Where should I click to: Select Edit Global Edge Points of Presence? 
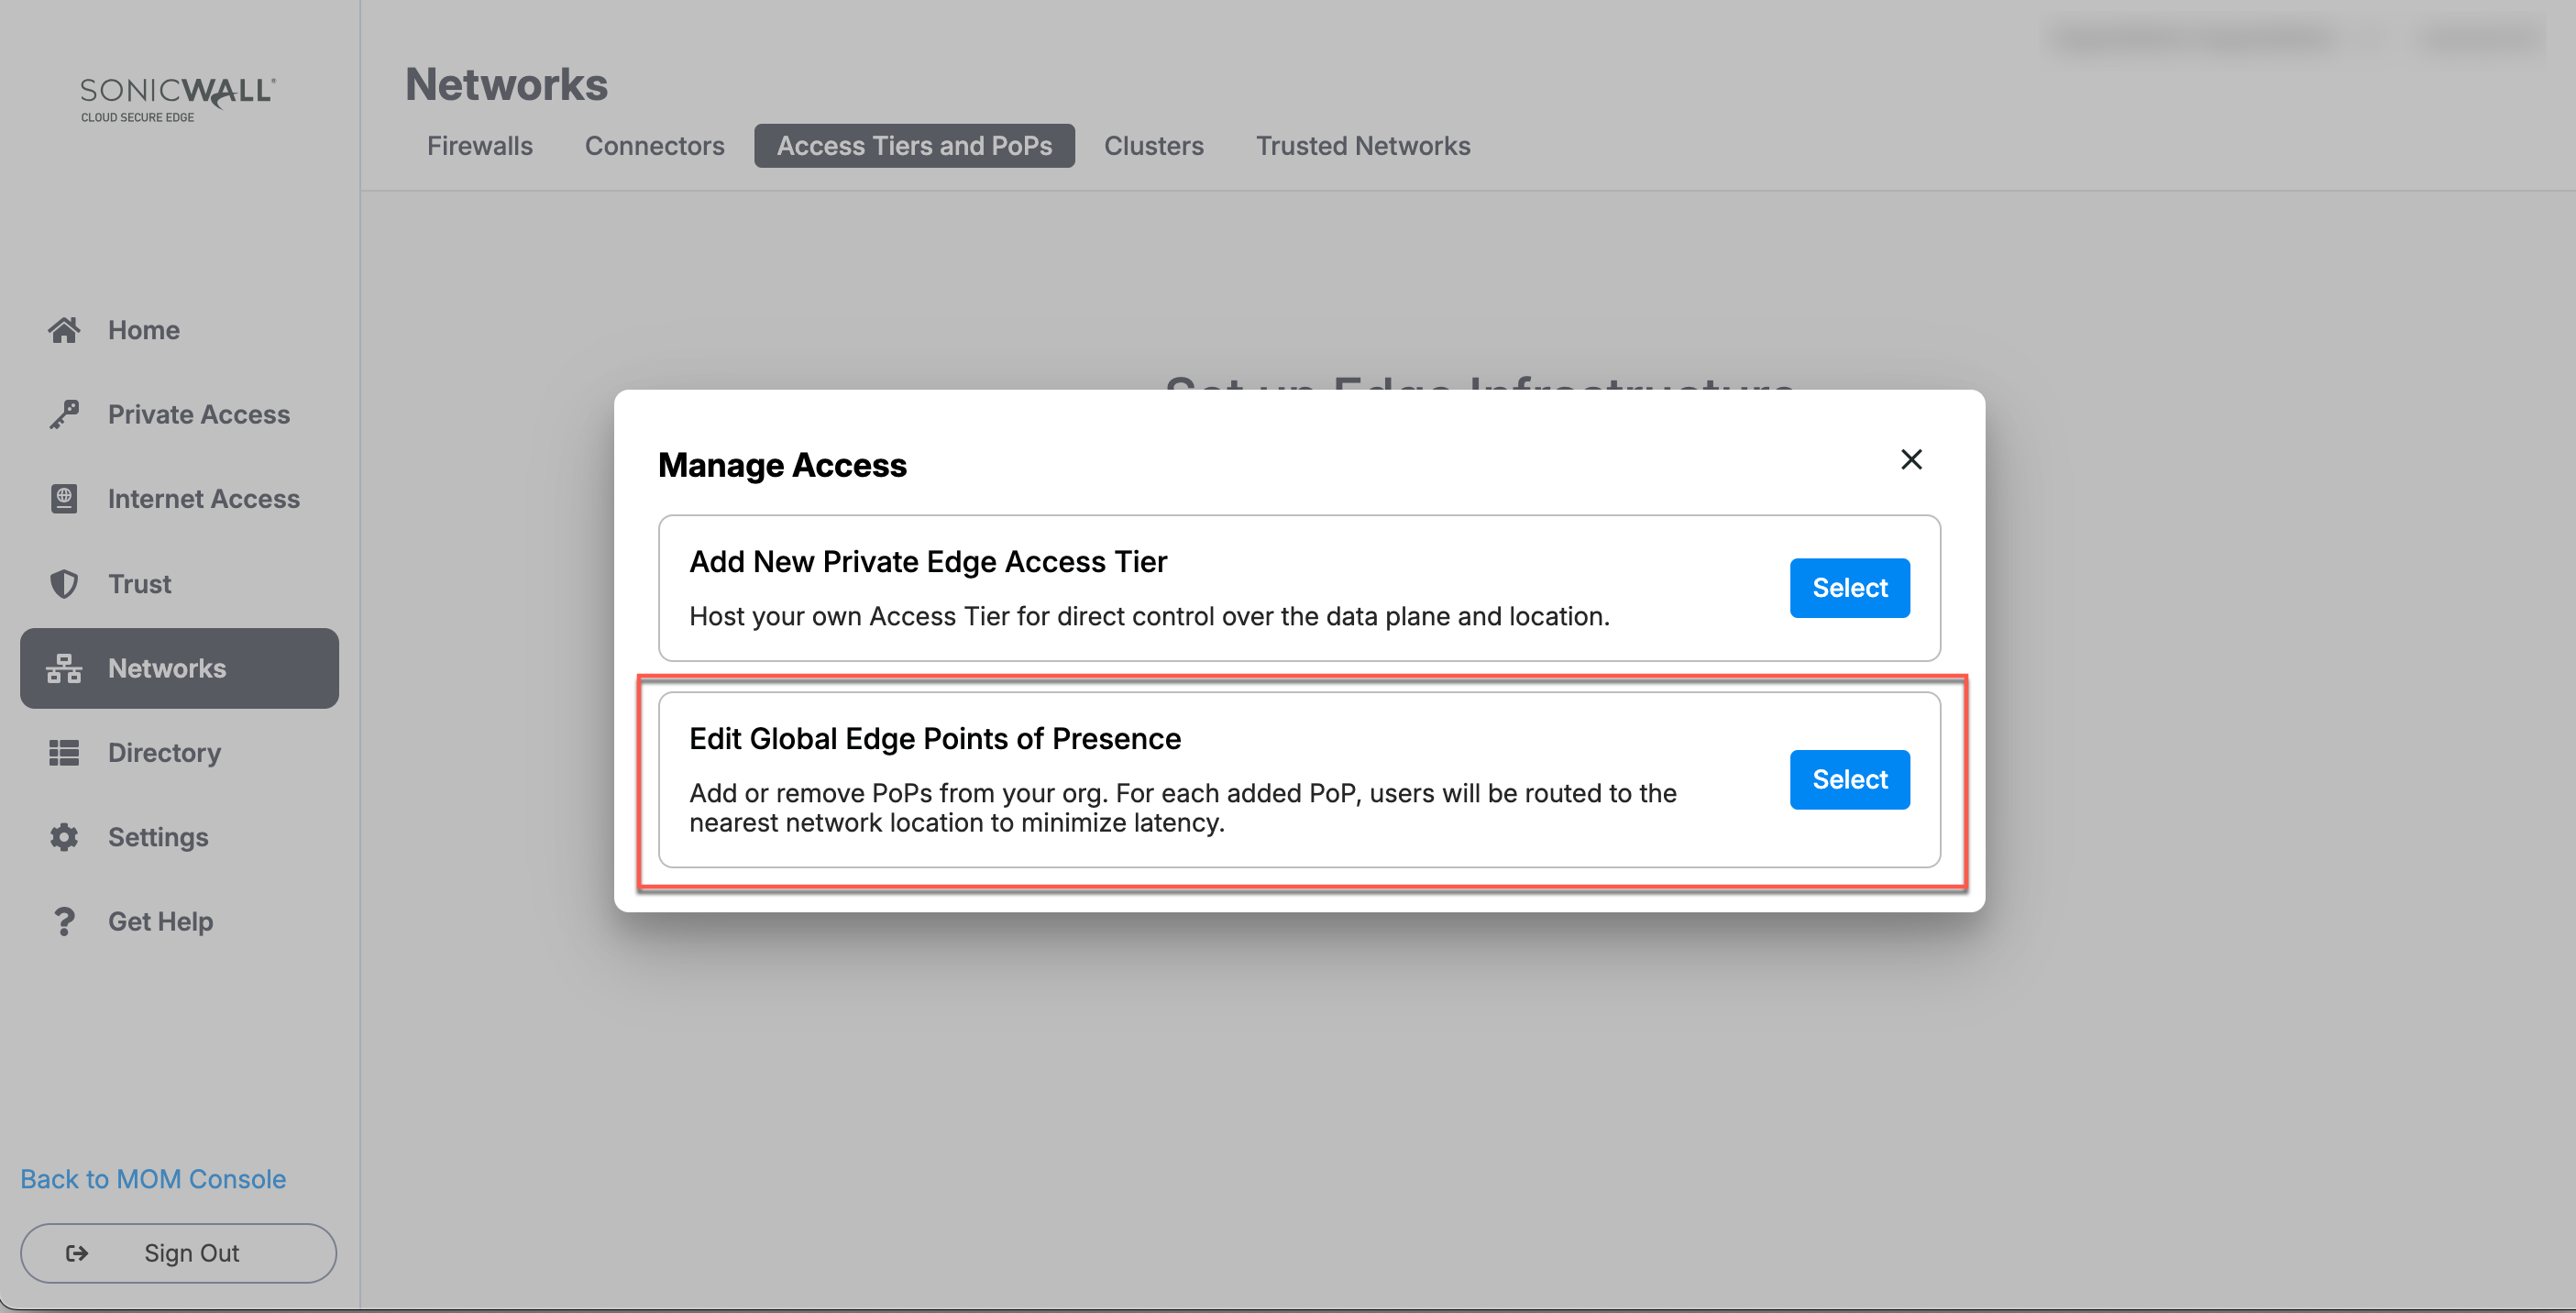click(1849, 780)
